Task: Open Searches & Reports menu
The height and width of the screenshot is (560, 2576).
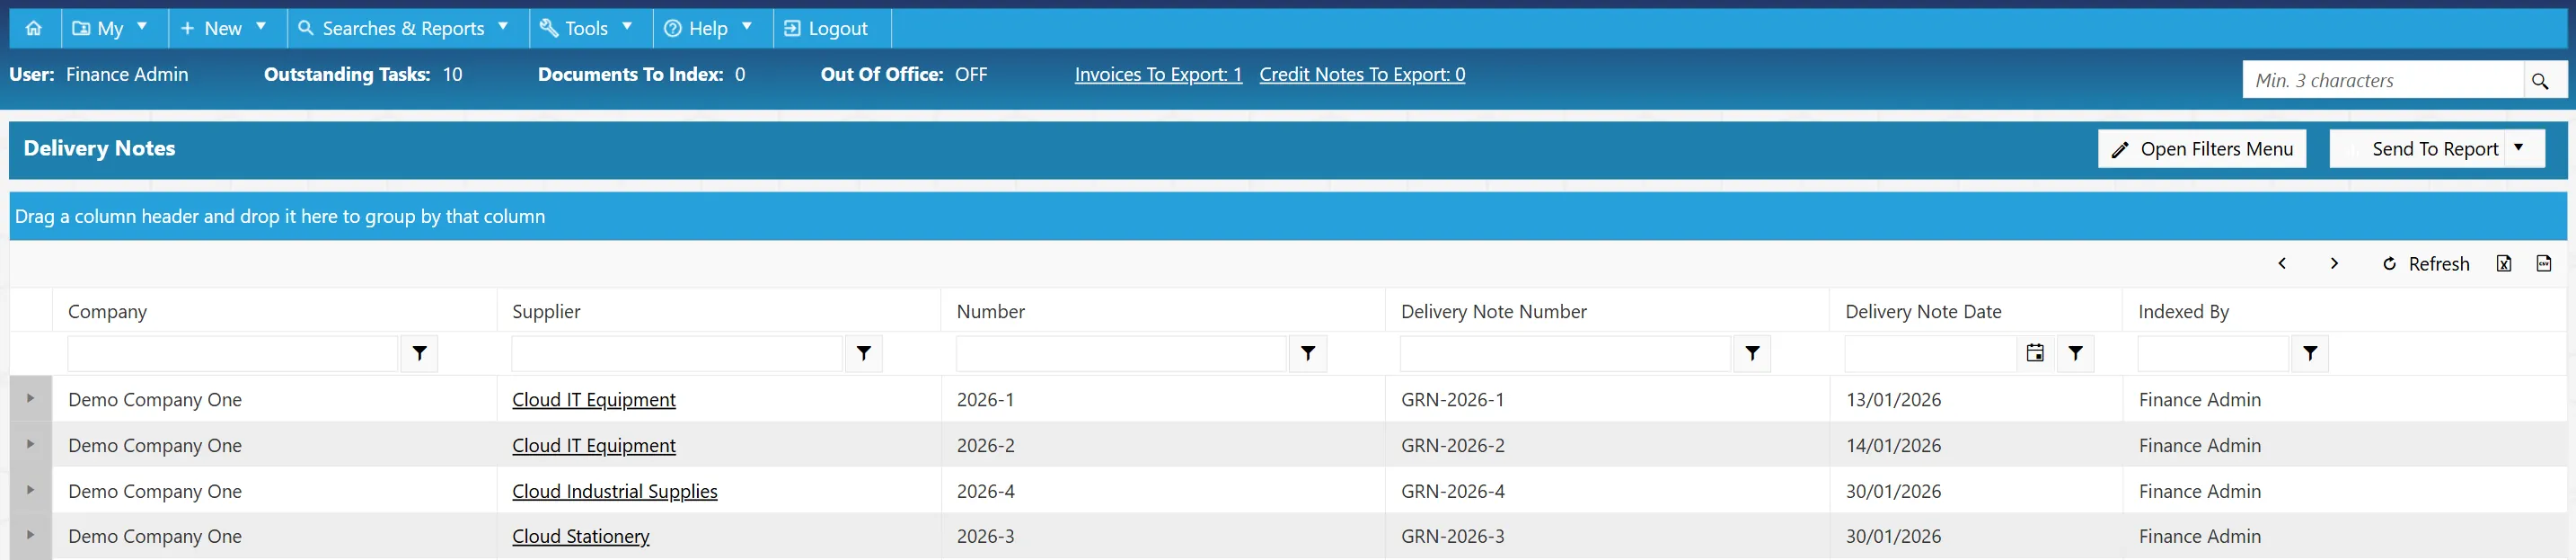Action: 404,28
